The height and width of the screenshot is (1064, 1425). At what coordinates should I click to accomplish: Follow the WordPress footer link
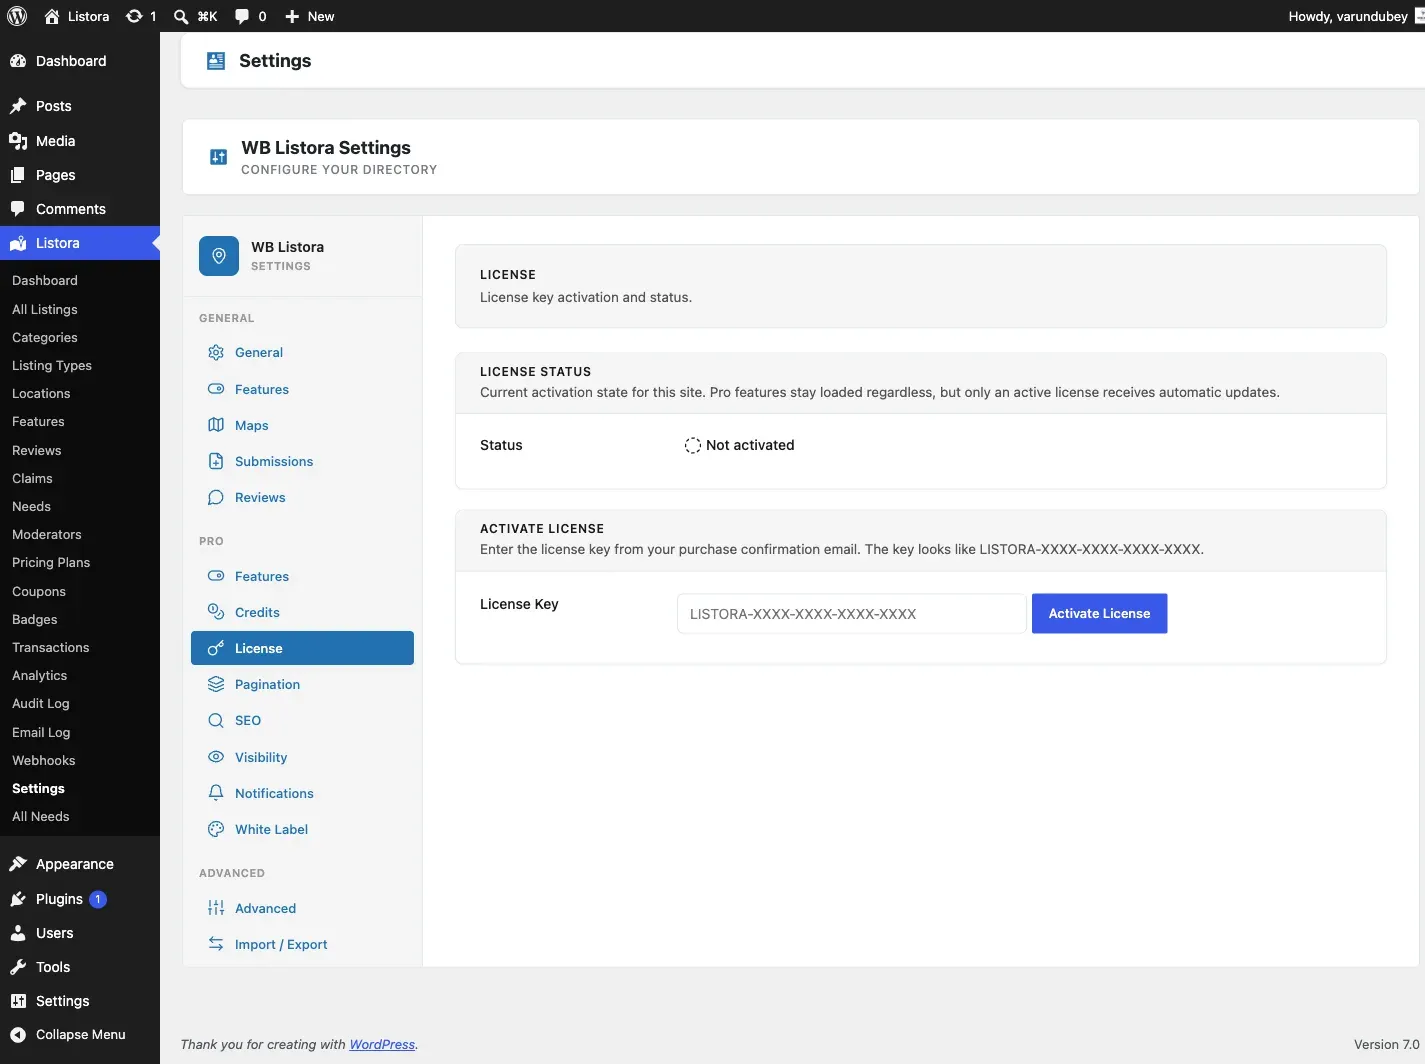382,1044
